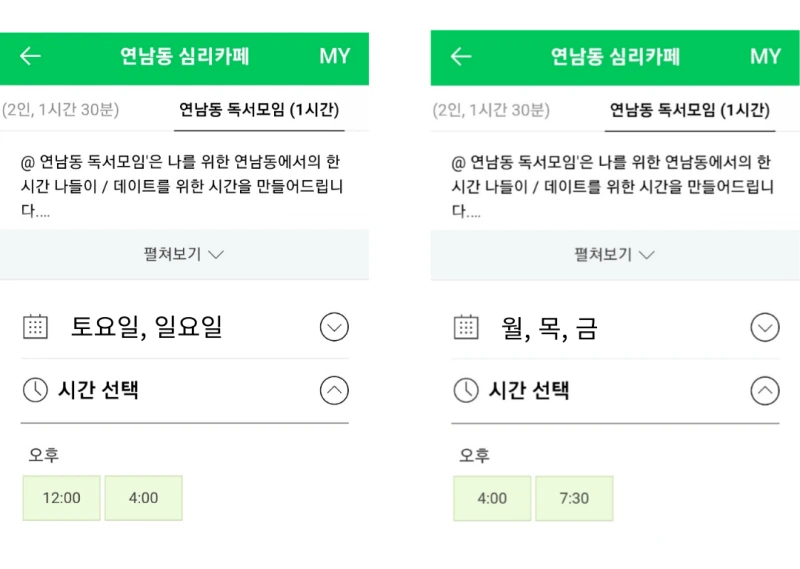This screenshot has height=569, width=800.
Task: Open MY page in the left header
Action: pyautogui.click(x=335, y=56)
